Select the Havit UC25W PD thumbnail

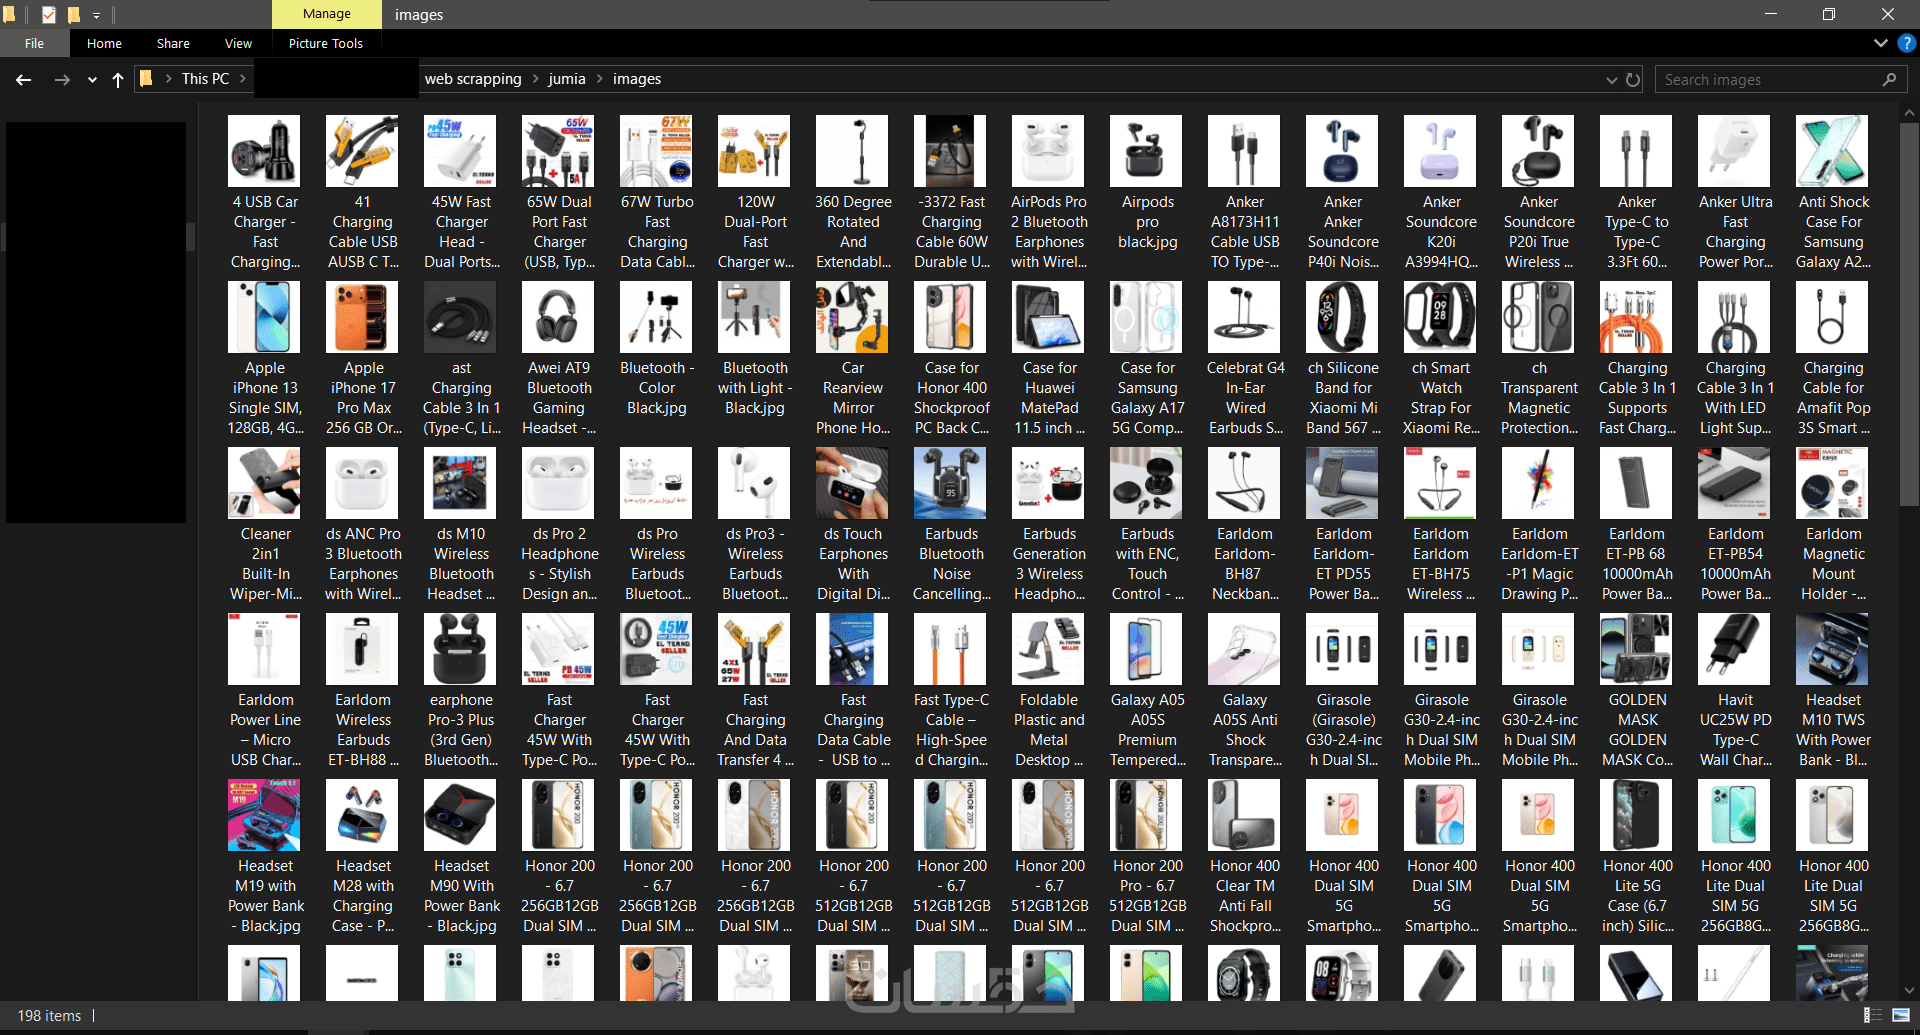click(1734, 649)
